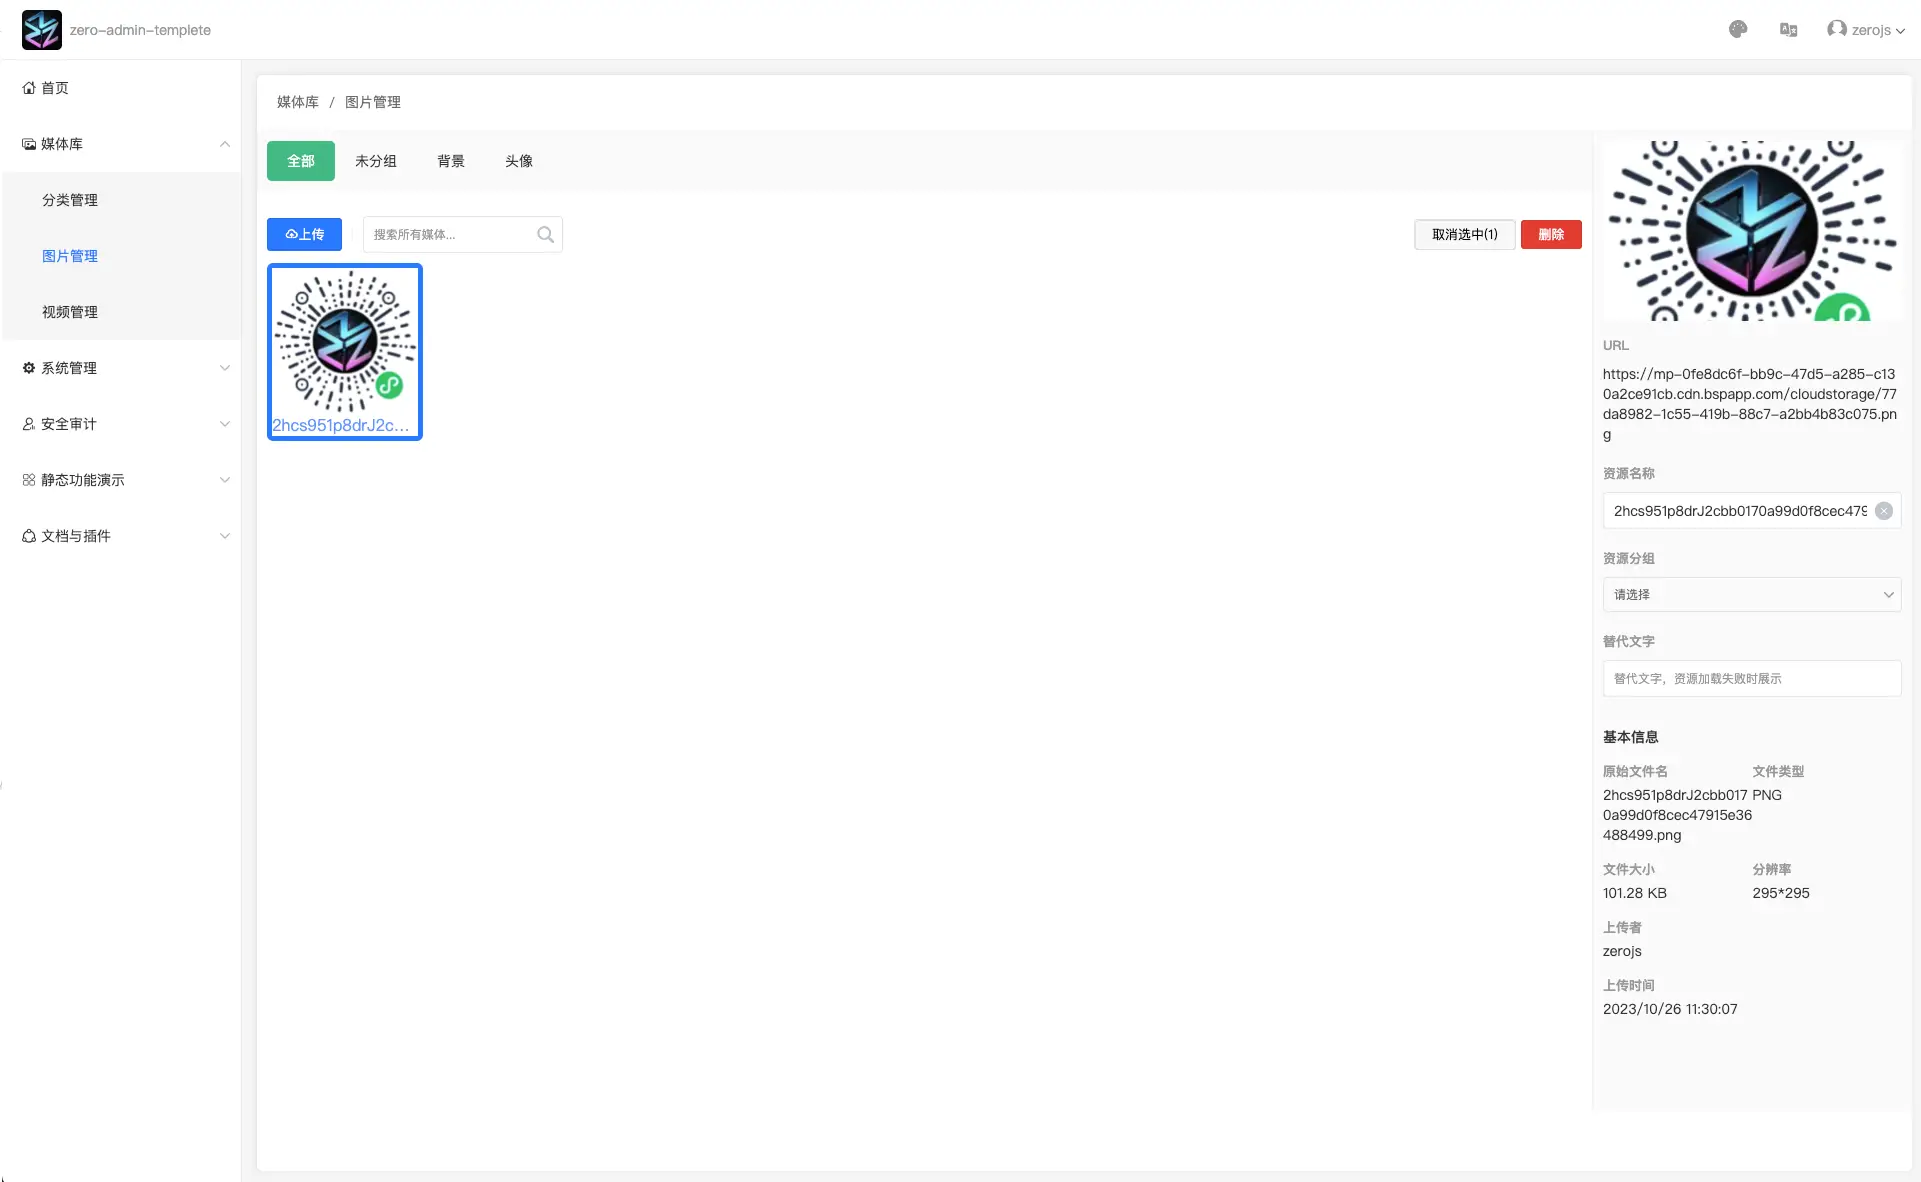The width and height of the screenshot is (1921, 1182).
Task: Select 图片管理 in the sidebar
Action: point(120,256)
